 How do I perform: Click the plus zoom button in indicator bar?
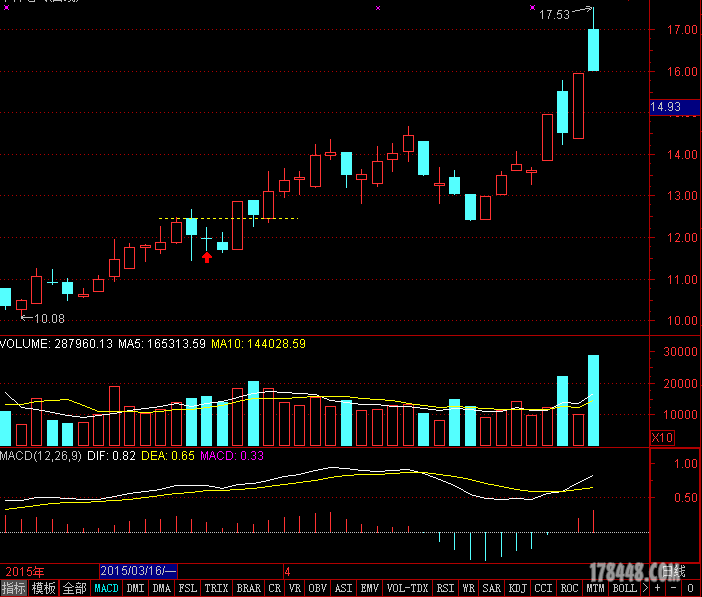pyautogui.click(x=658, y=588)
